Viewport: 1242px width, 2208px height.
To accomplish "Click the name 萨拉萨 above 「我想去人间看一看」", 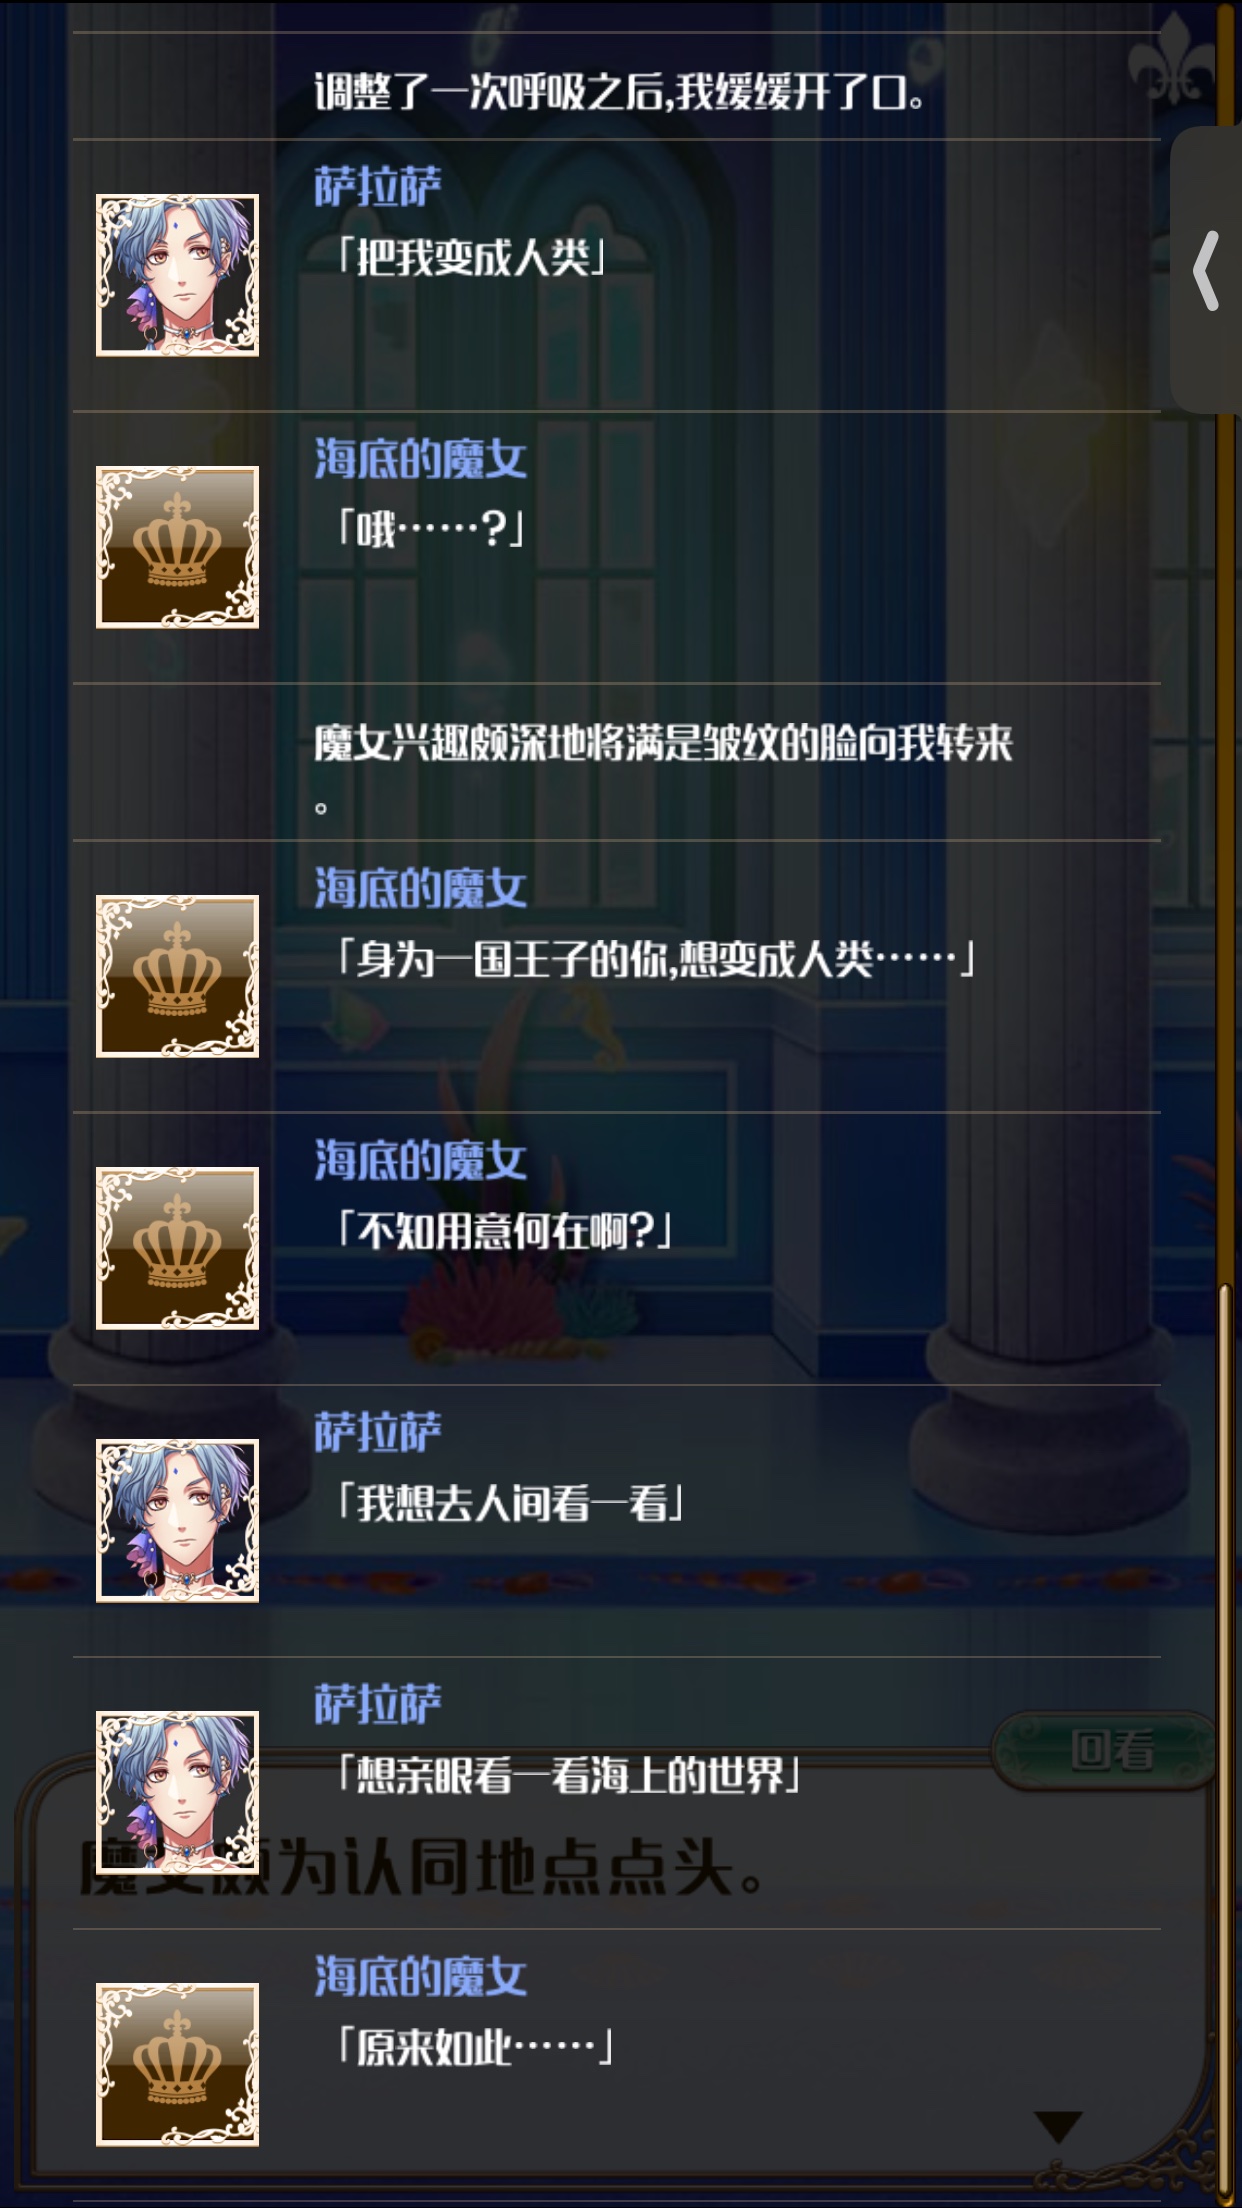I will (378, 1431).
